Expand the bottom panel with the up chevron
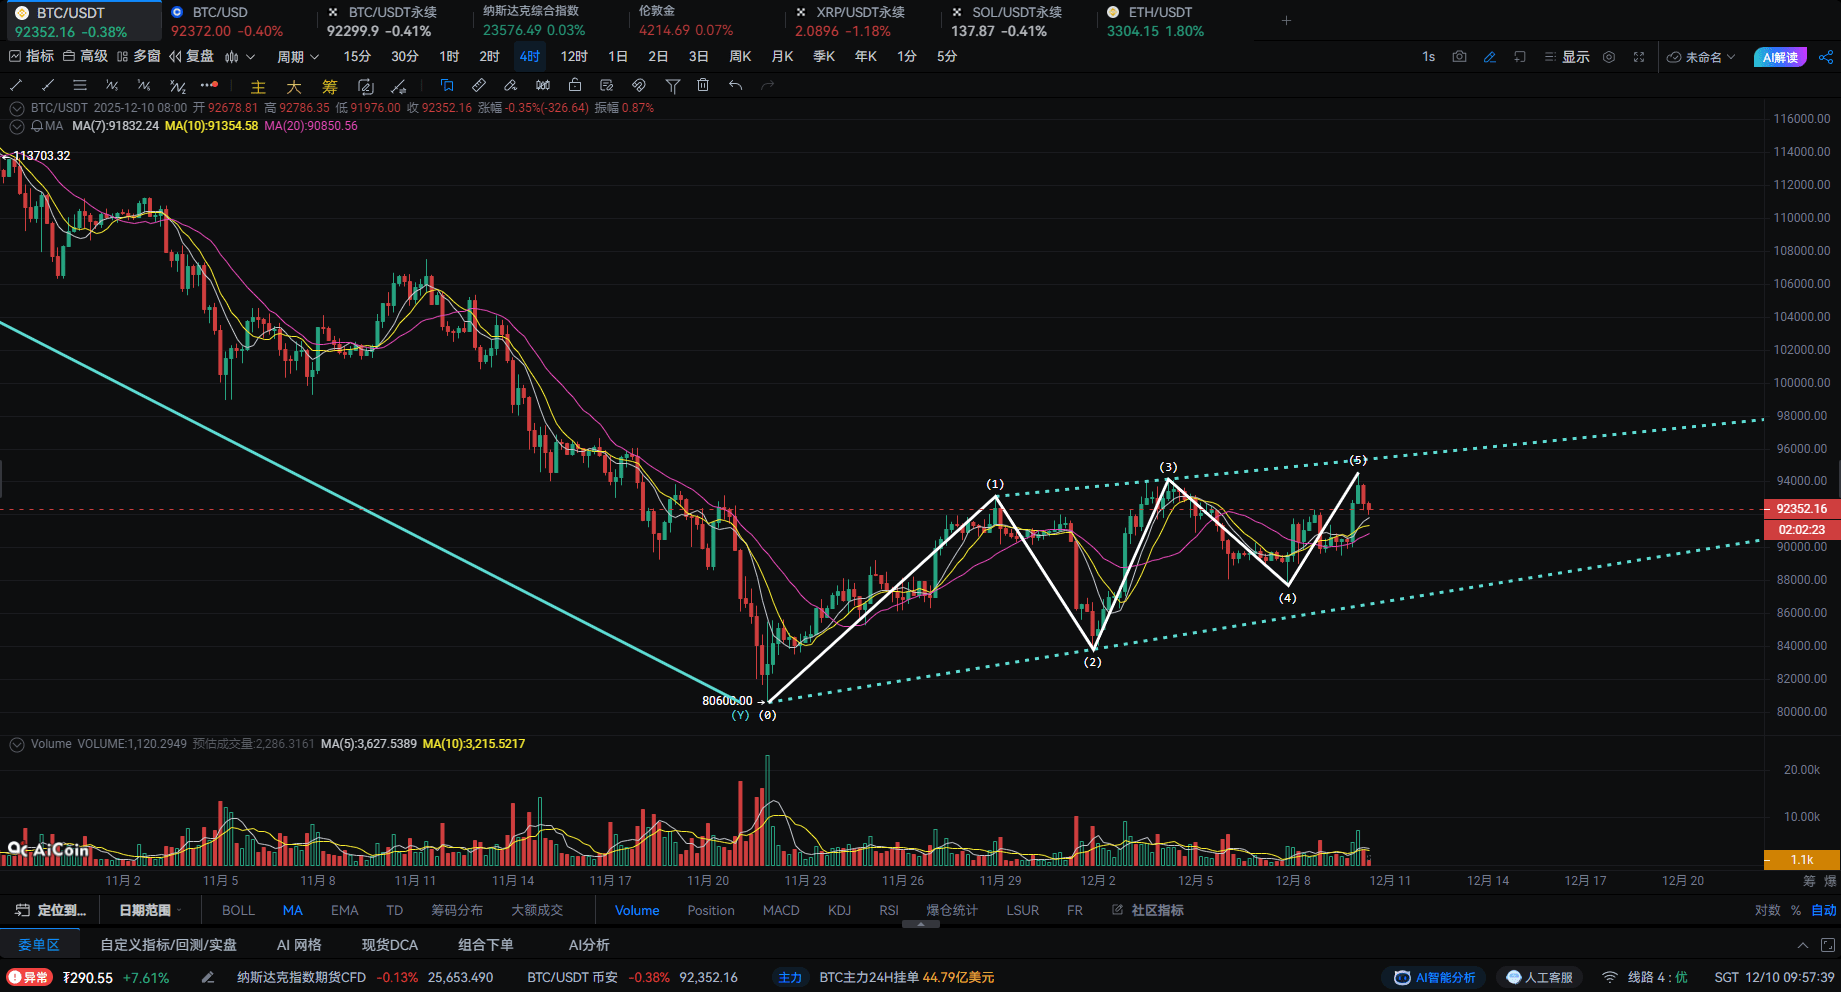The height and width of the screenshot is (992, 1841). pyautogui.click(x=1802, y=945)
